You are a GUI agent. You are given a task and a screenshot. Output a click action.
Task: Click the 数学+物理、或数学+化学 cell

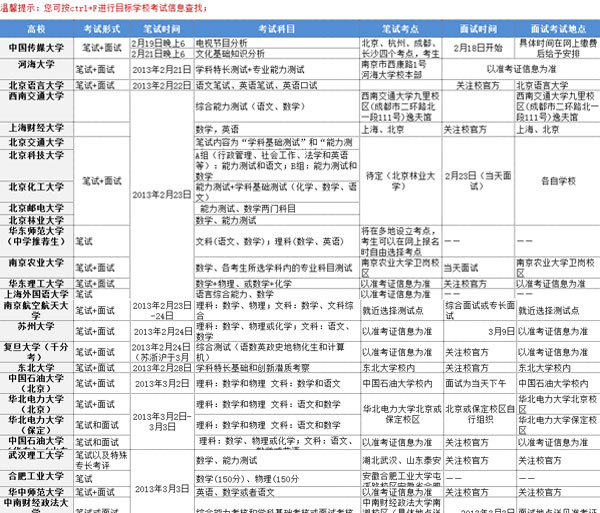tap(277, 284)
